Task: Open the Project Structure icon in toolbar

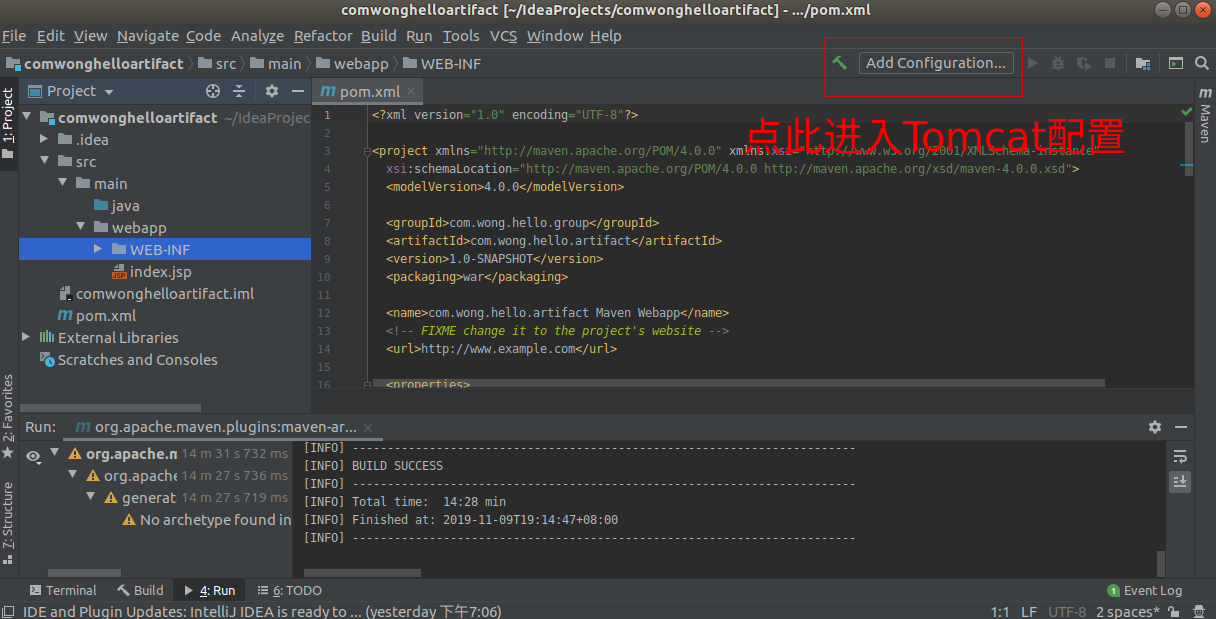Action: 1143,63
